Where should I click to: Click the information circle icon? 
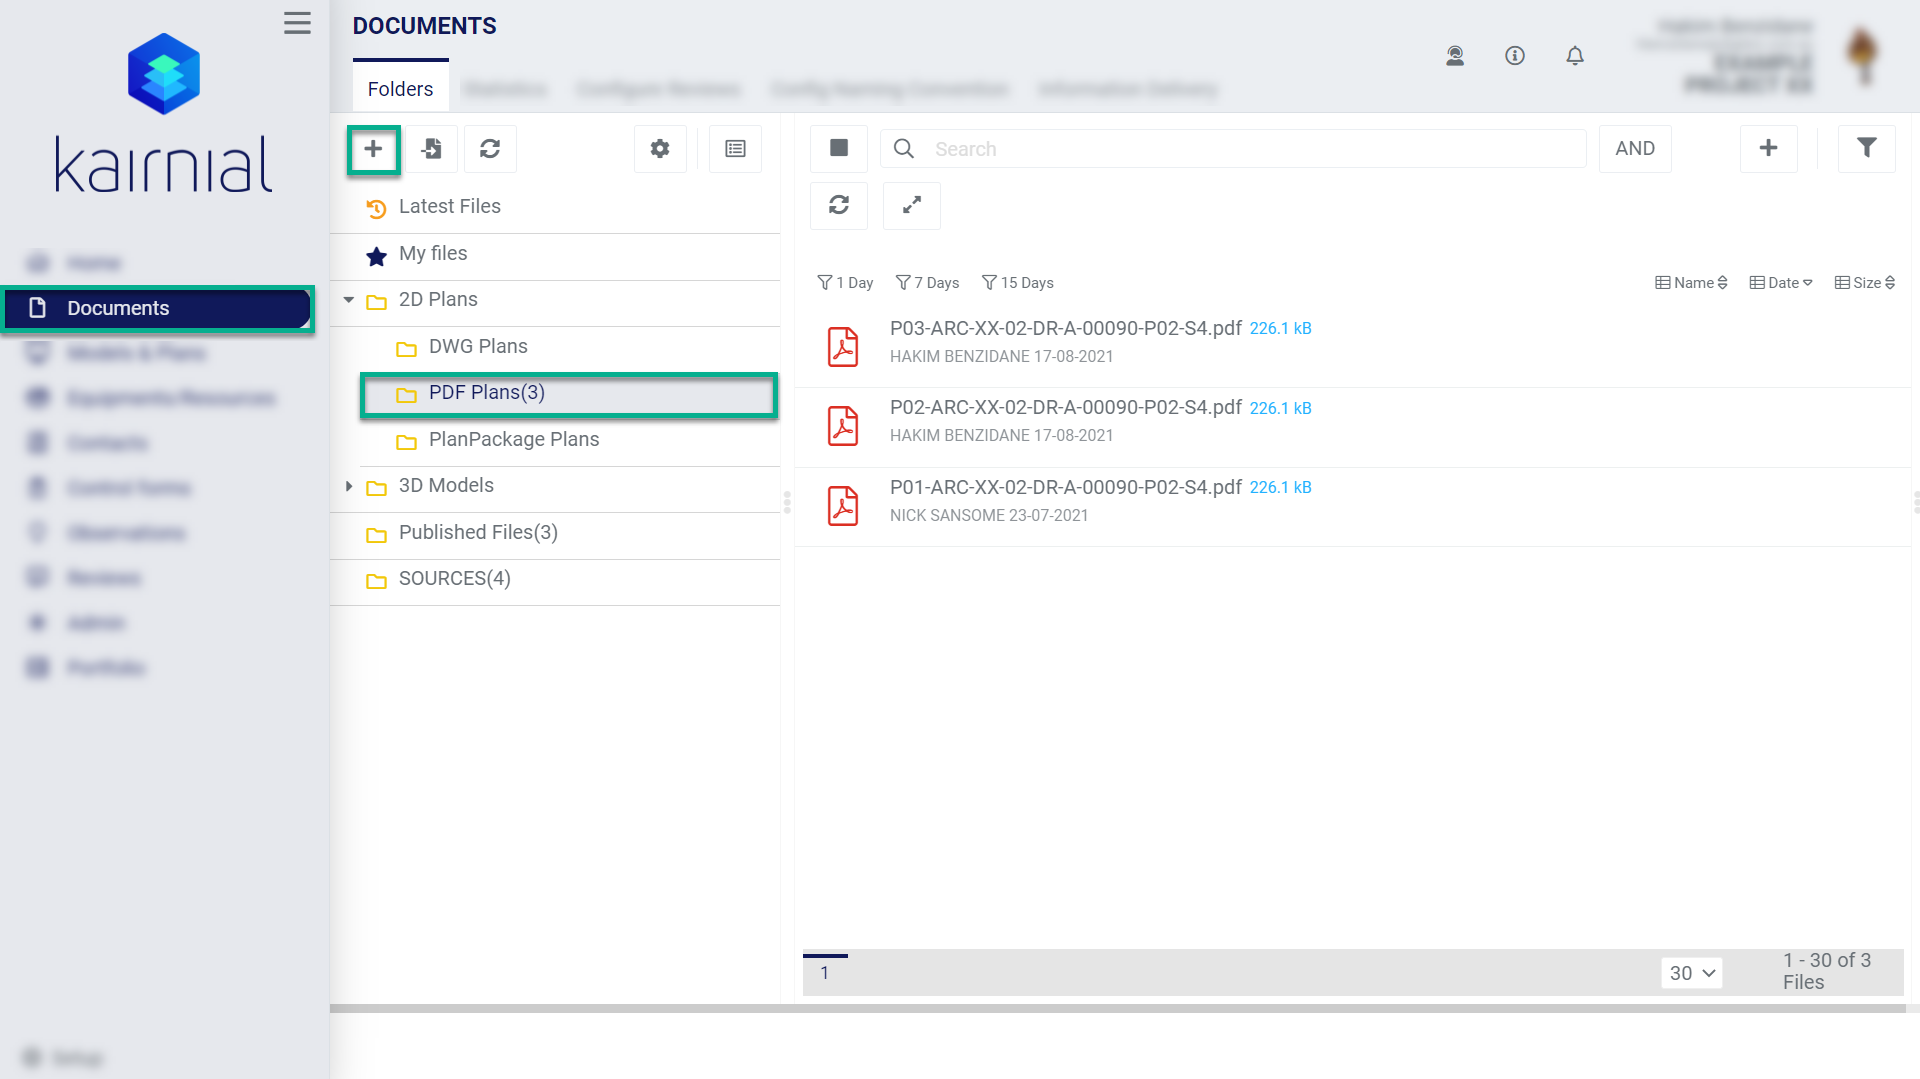tap(1515, 56)
